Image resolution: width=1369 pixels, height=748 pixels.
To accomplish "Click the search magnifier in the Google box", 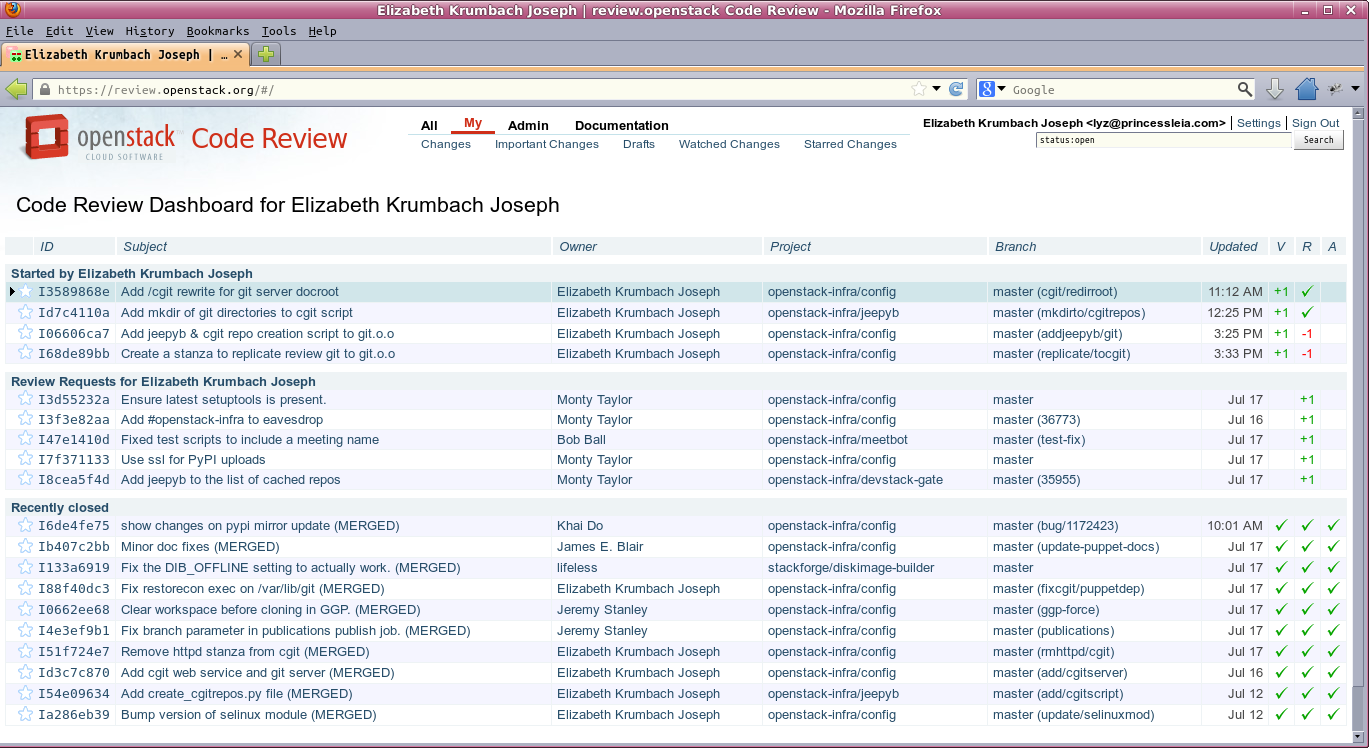I will coord(1245,89).
